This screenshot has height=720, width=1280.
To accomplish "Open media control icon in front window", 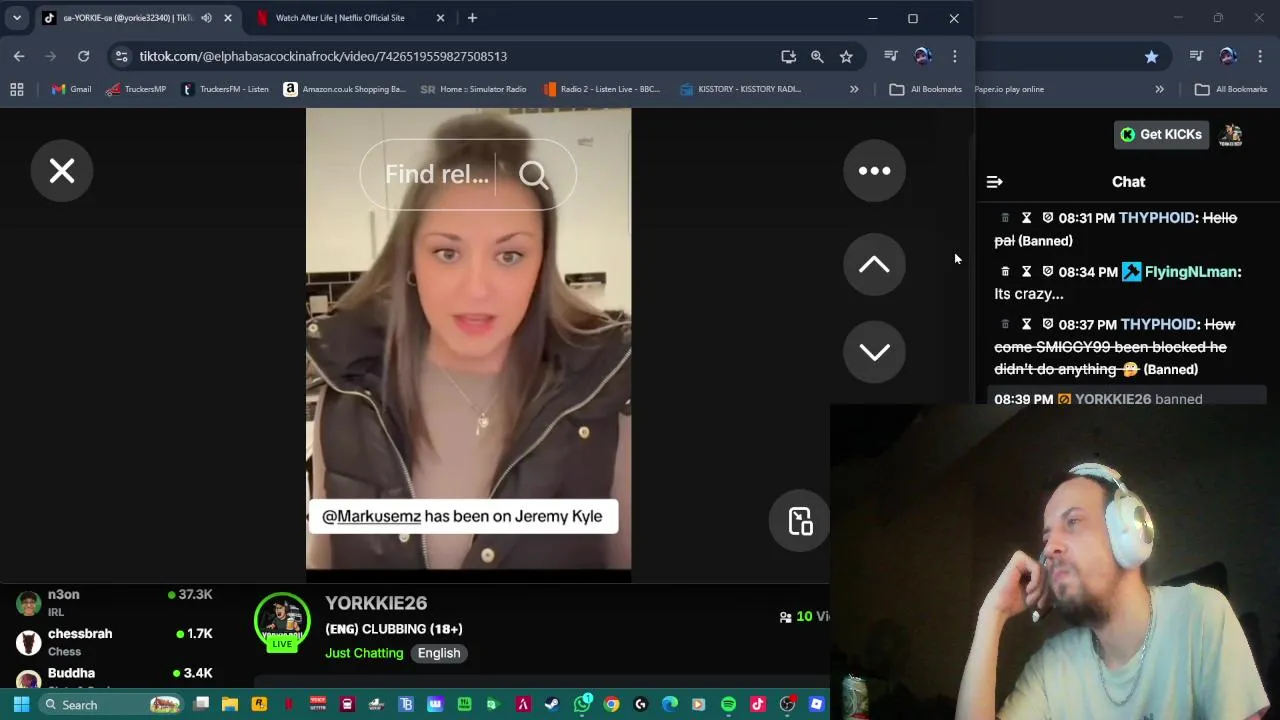I will (891, 56).
